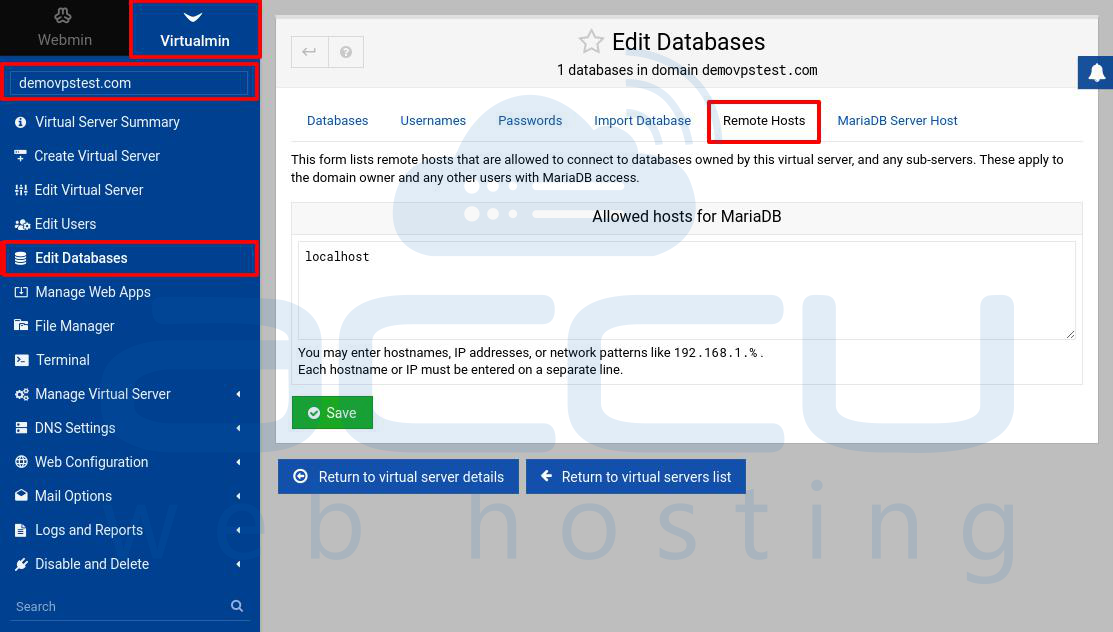Open the Import Database tab
The height and width of the screenshot is (632, 1113).
tap(642, 121)
